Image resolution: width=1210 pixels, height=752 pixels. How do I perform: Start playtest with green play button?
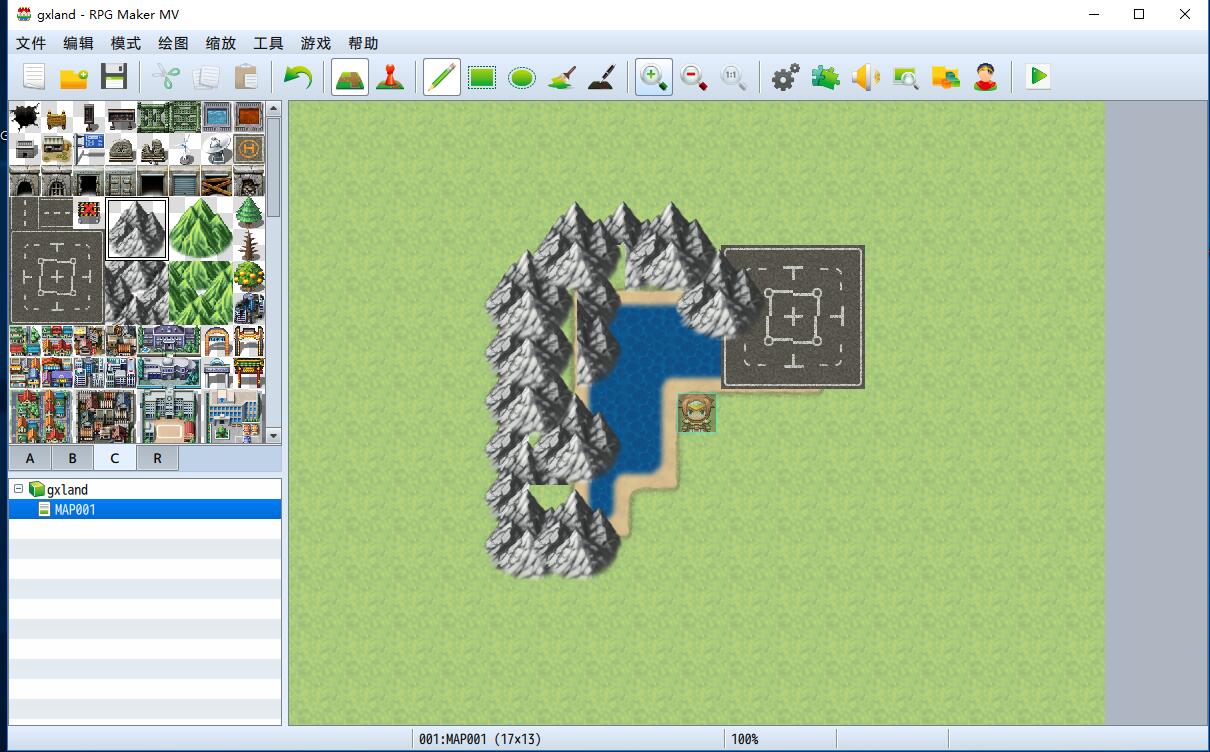[x=1038, y=77]
